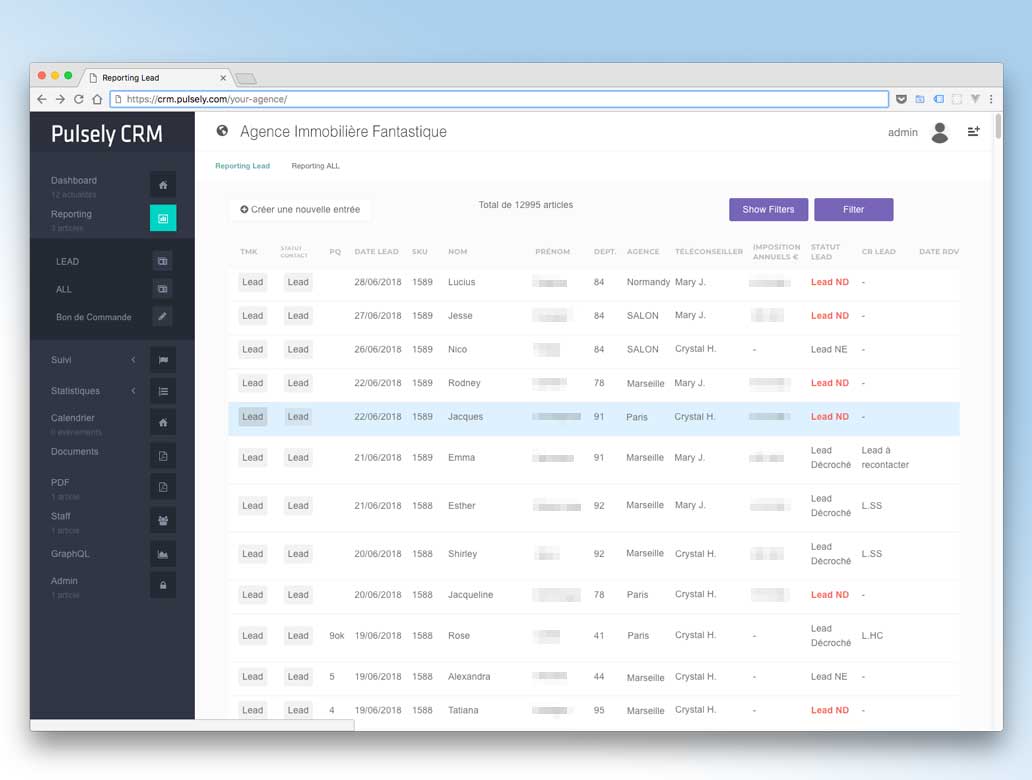Screen dimensions: 1032x780
Task: Select the teal Reporting chart icon
Action: 163,219
